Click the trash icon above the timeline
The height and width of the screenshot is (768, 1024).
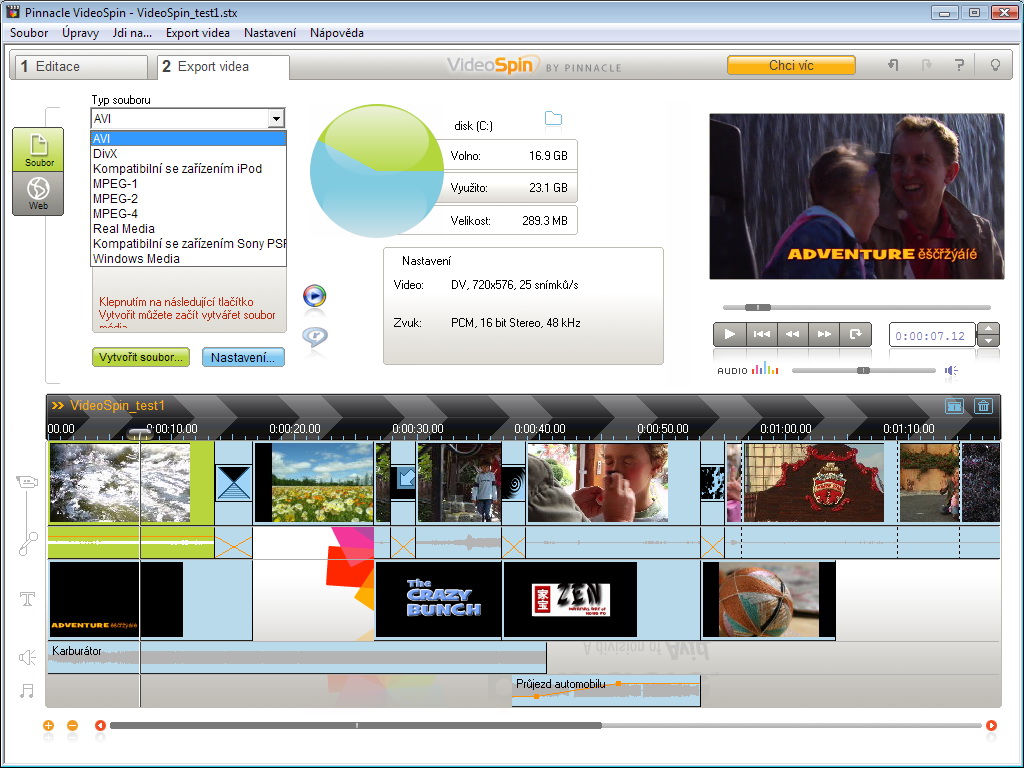983,406
